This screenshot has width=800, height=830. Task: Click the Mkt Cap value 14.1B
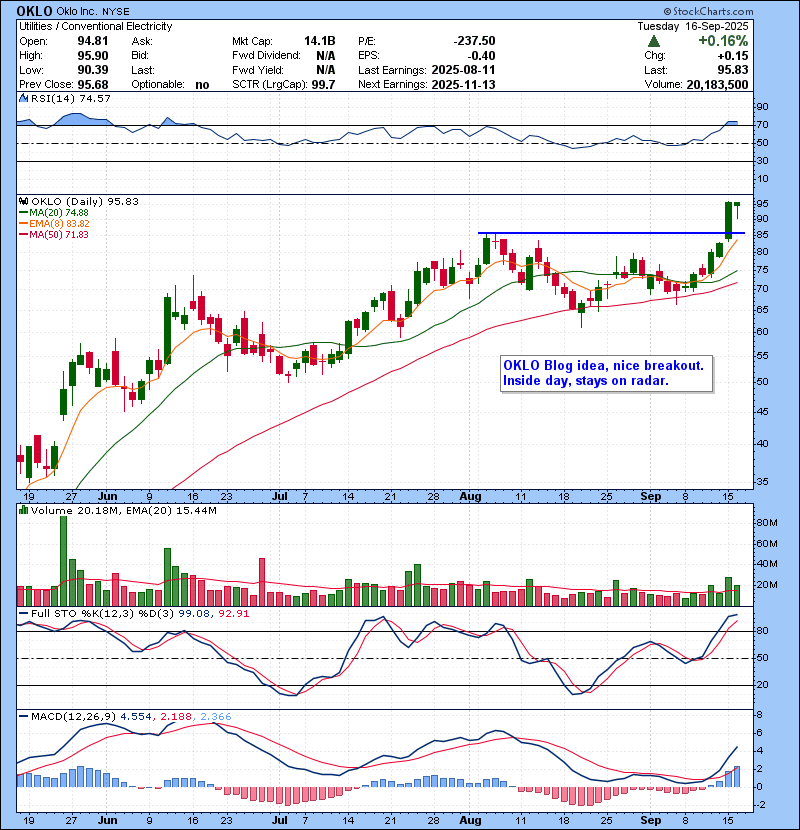pos(319,41)
